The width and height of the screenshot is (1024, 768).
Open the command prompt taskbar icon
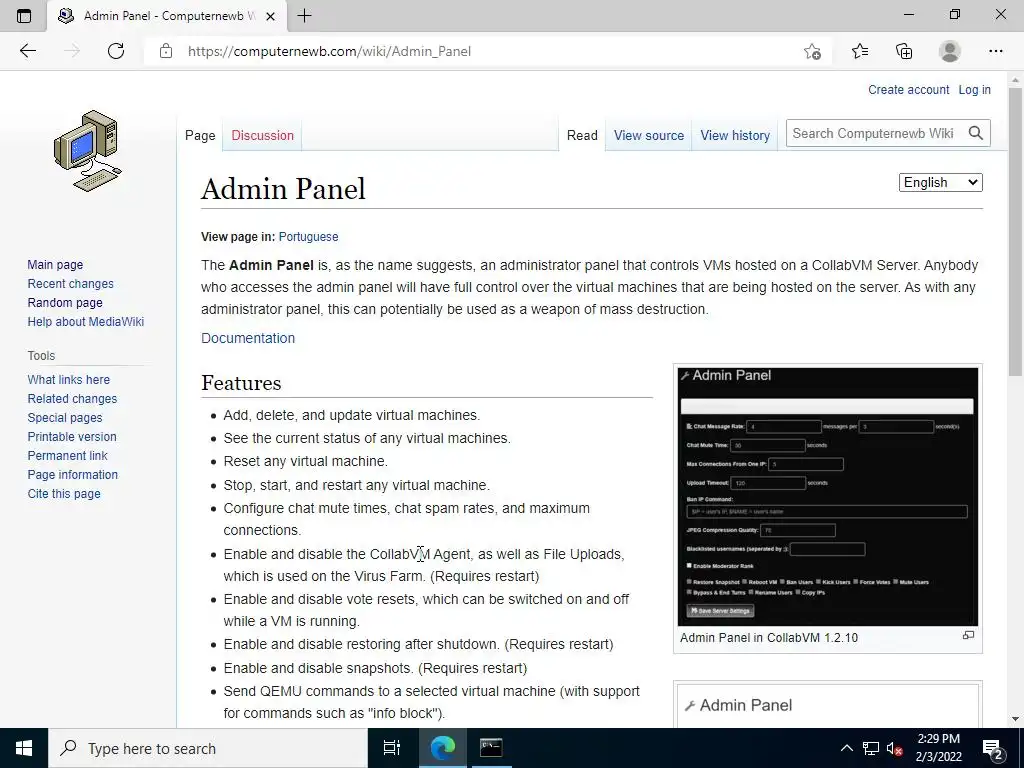[490, 748]
